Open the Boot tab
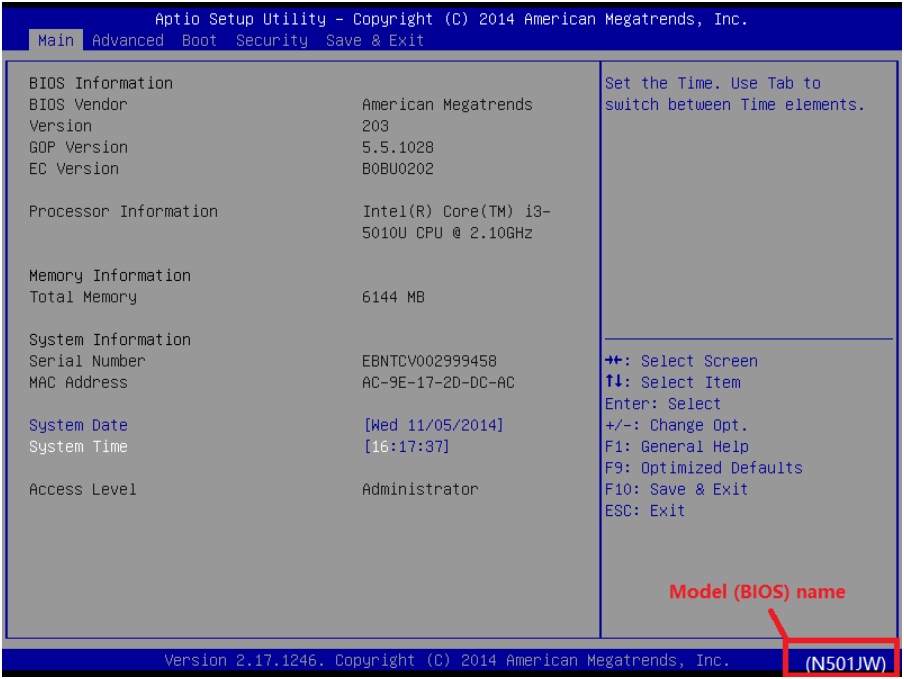 [199, 40]
